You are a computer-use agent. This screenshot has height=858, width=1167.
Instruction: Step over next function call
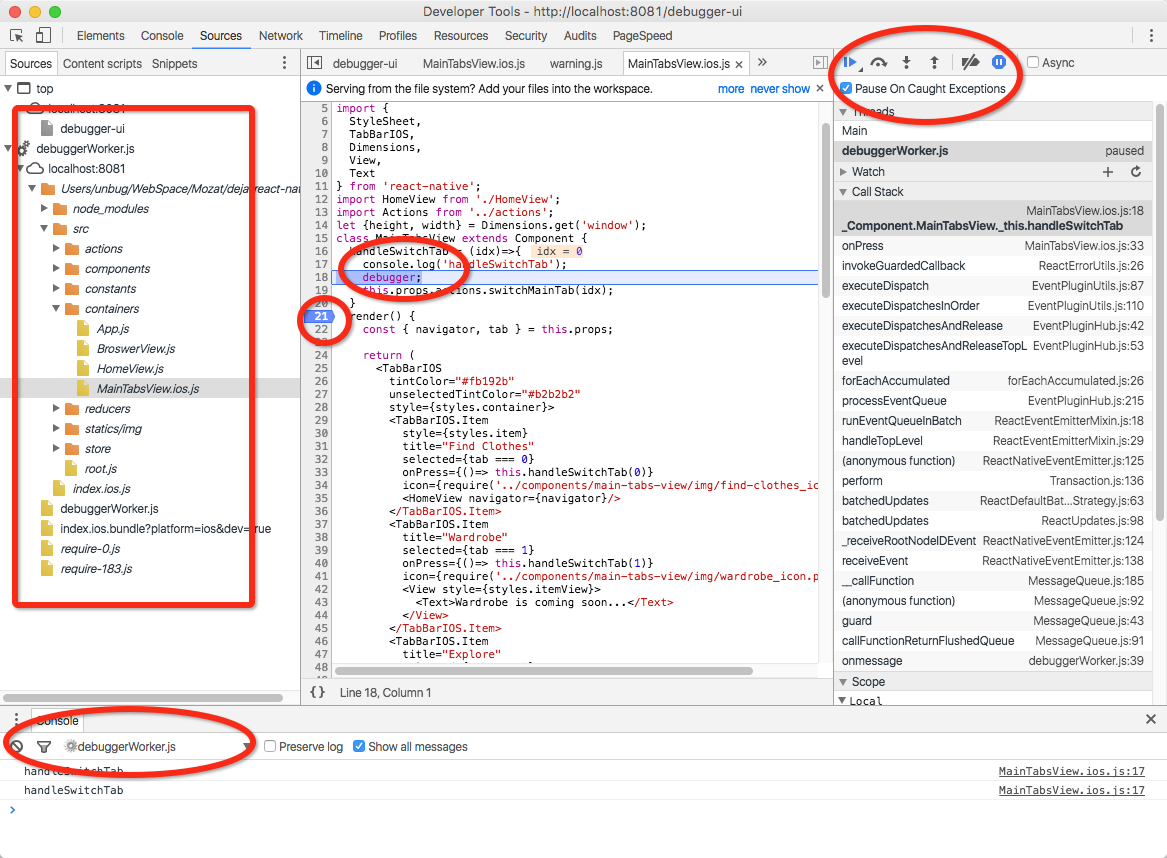point(879,63)
